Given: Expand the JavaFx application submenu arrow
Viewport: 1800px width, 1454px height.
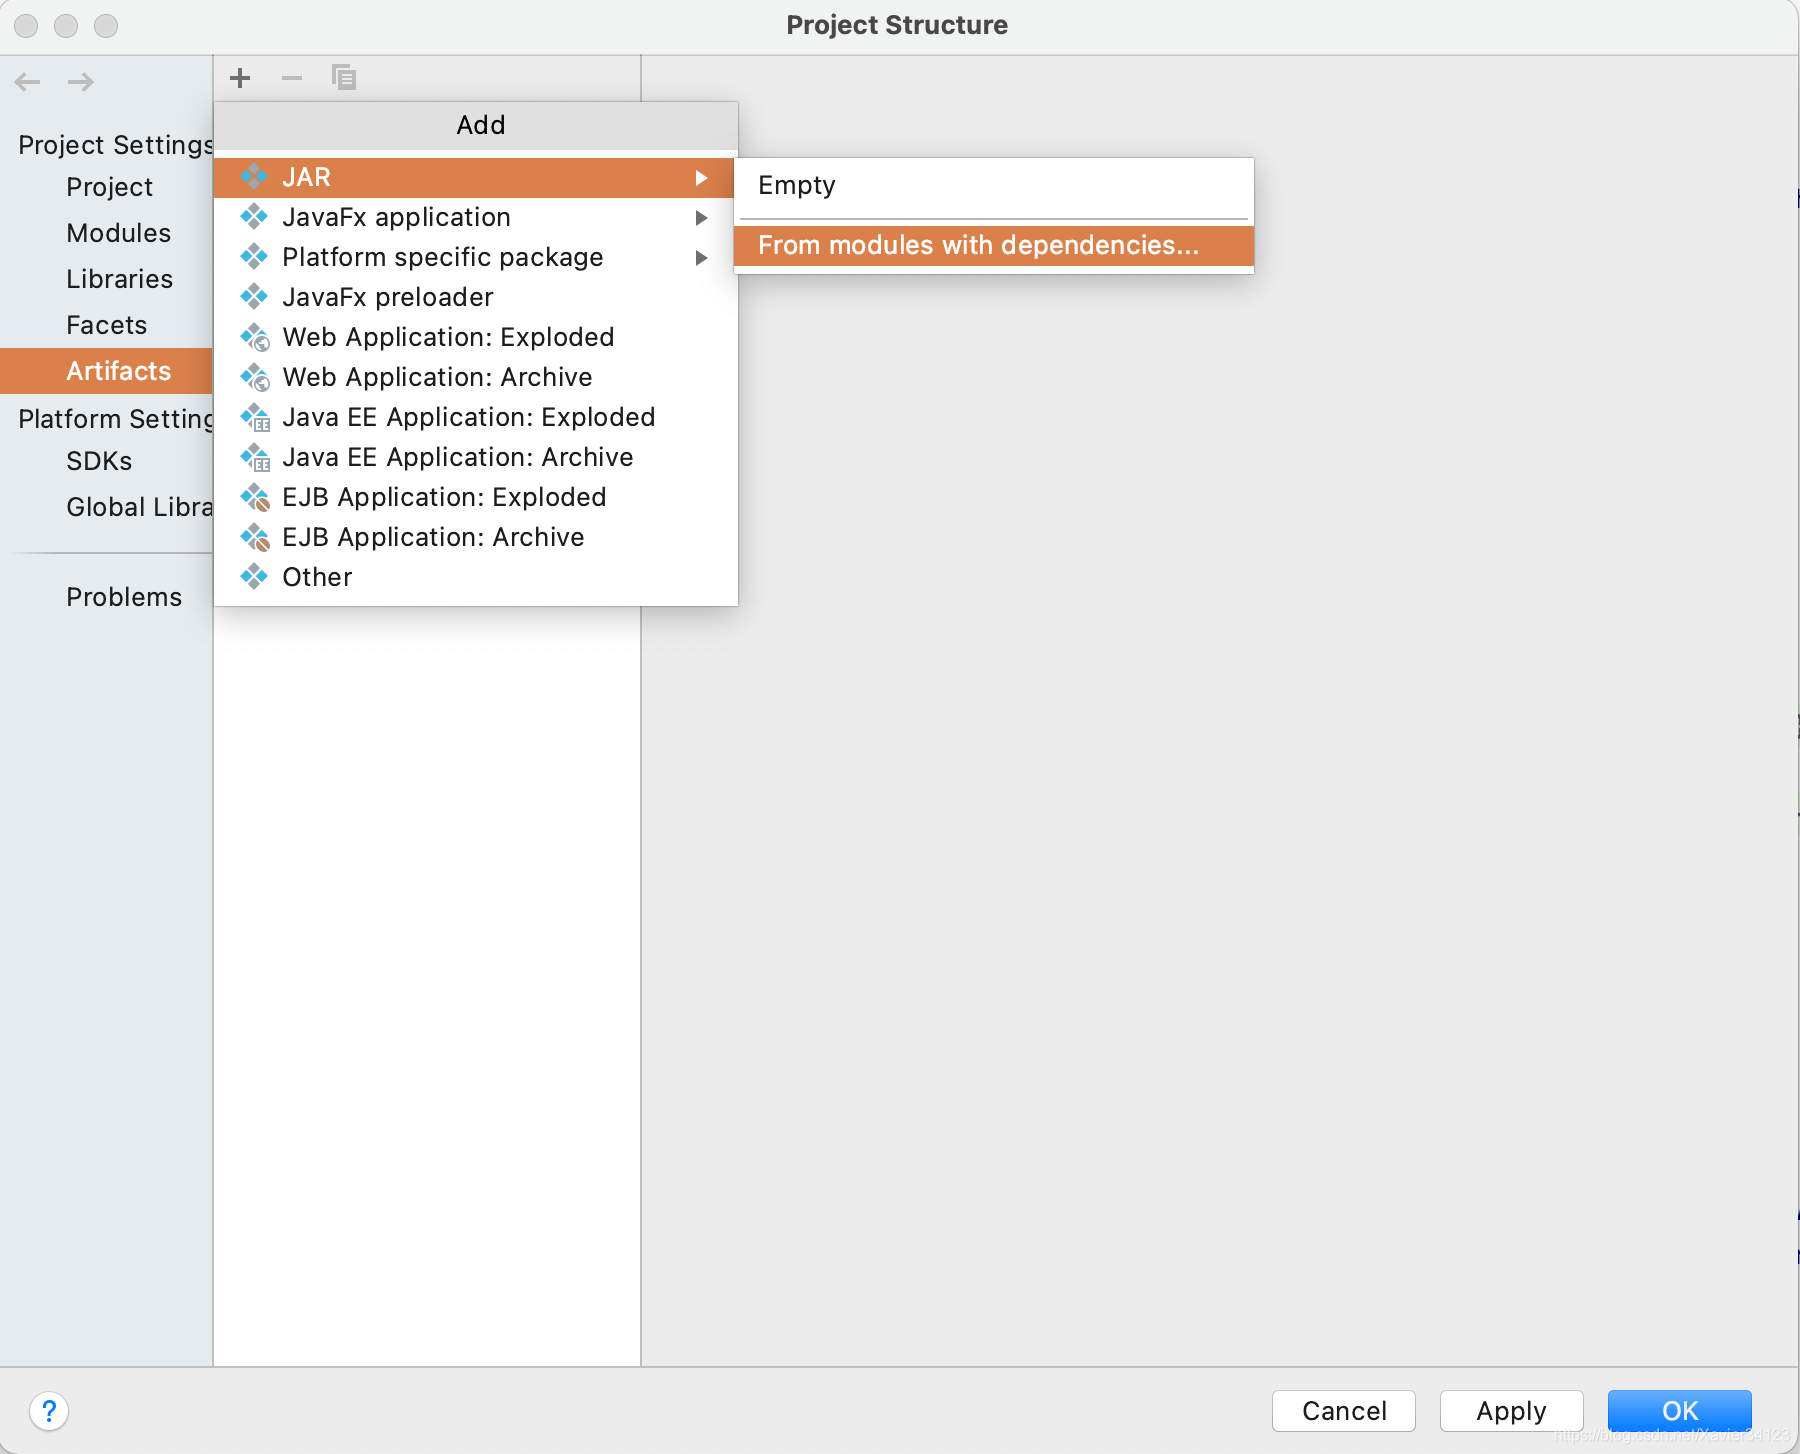Looking at the screenshot, I should pyautogui.click(x=702, y=218).
